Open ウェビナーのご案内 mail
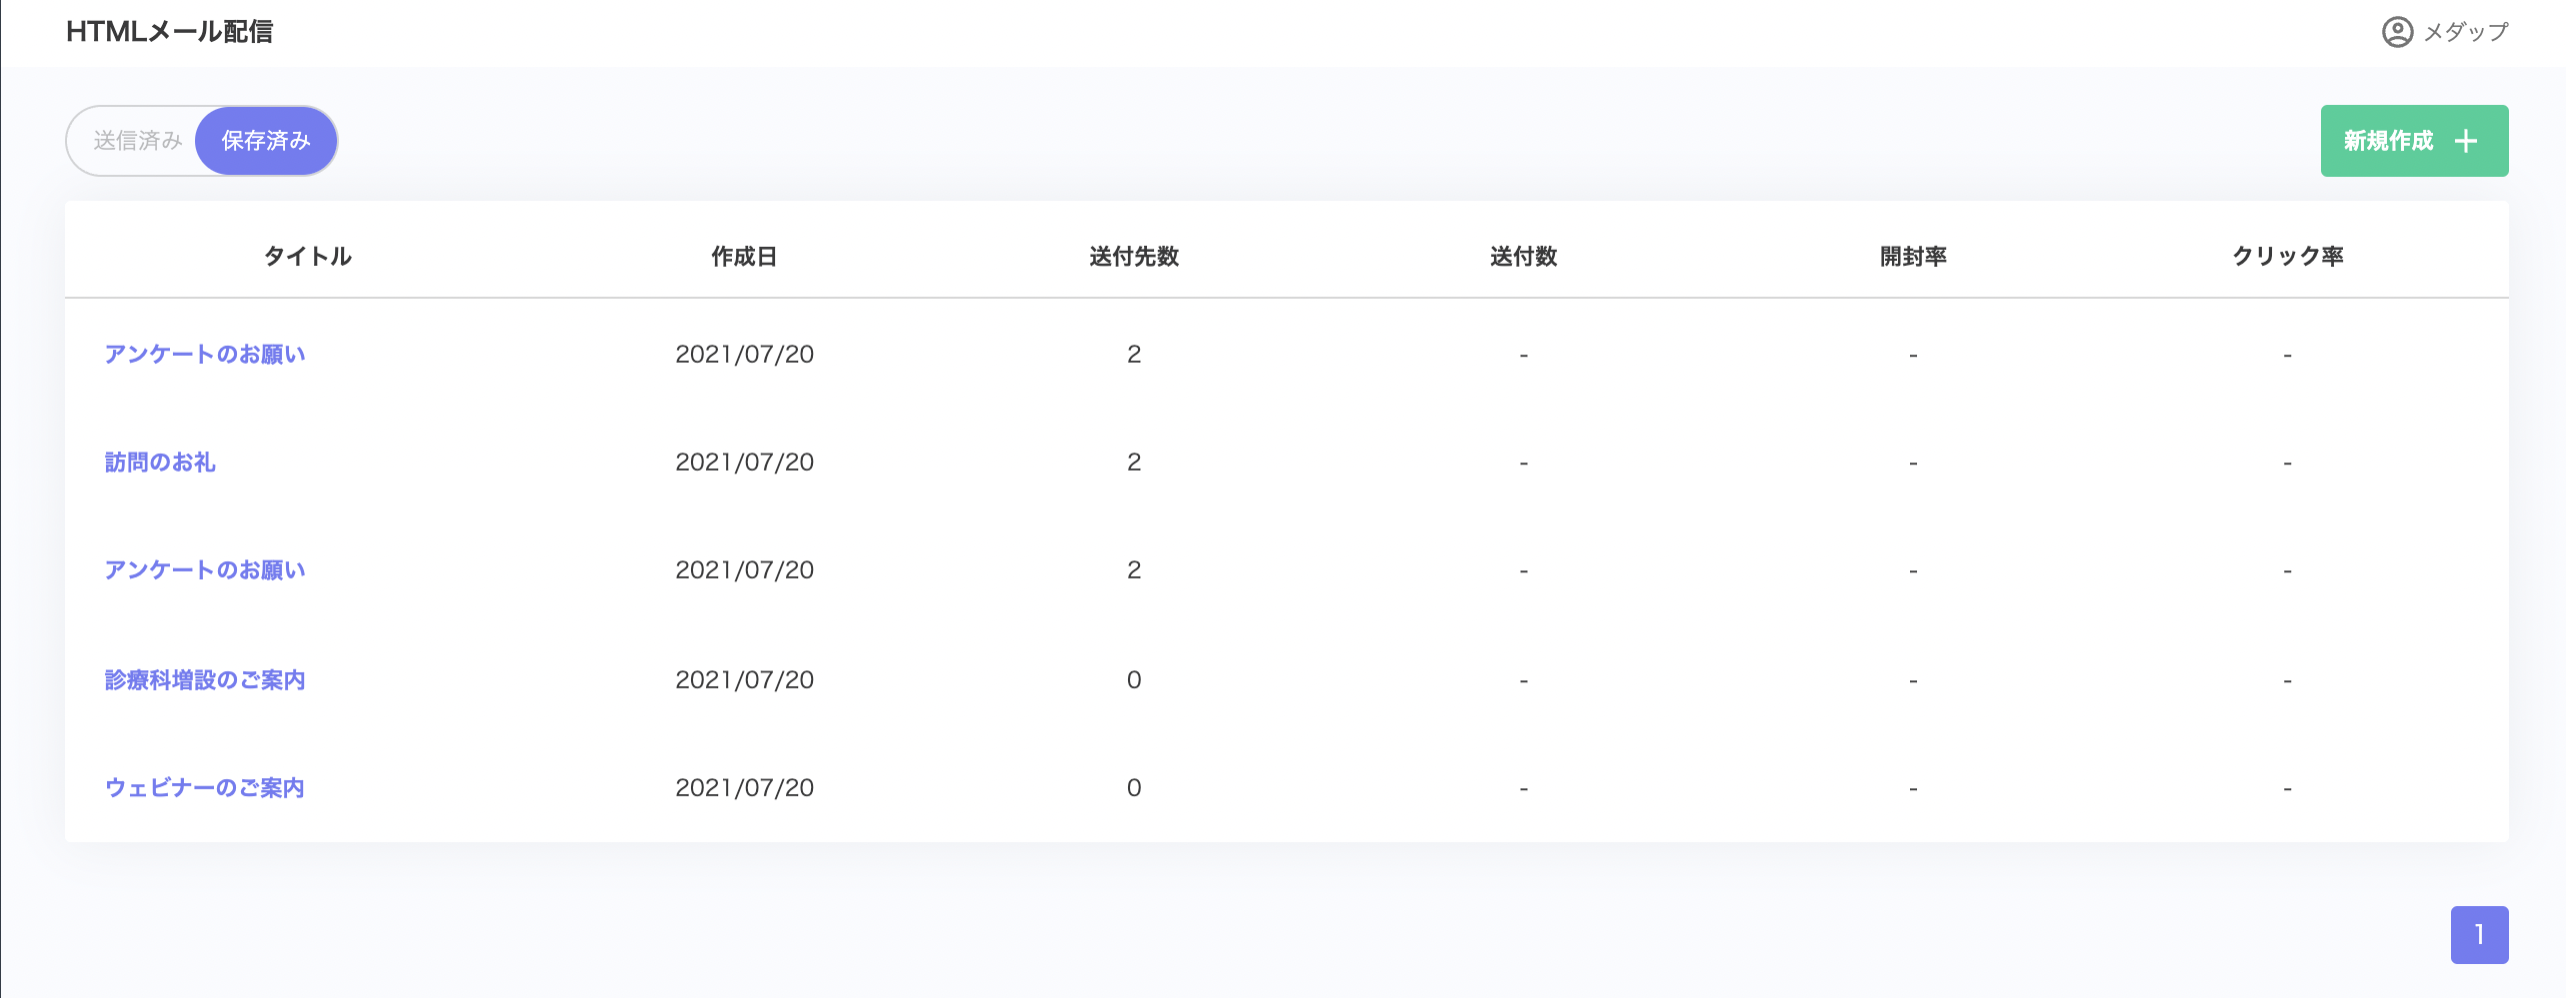Viewport: 2566px width, 998px height. click(205, 788)
